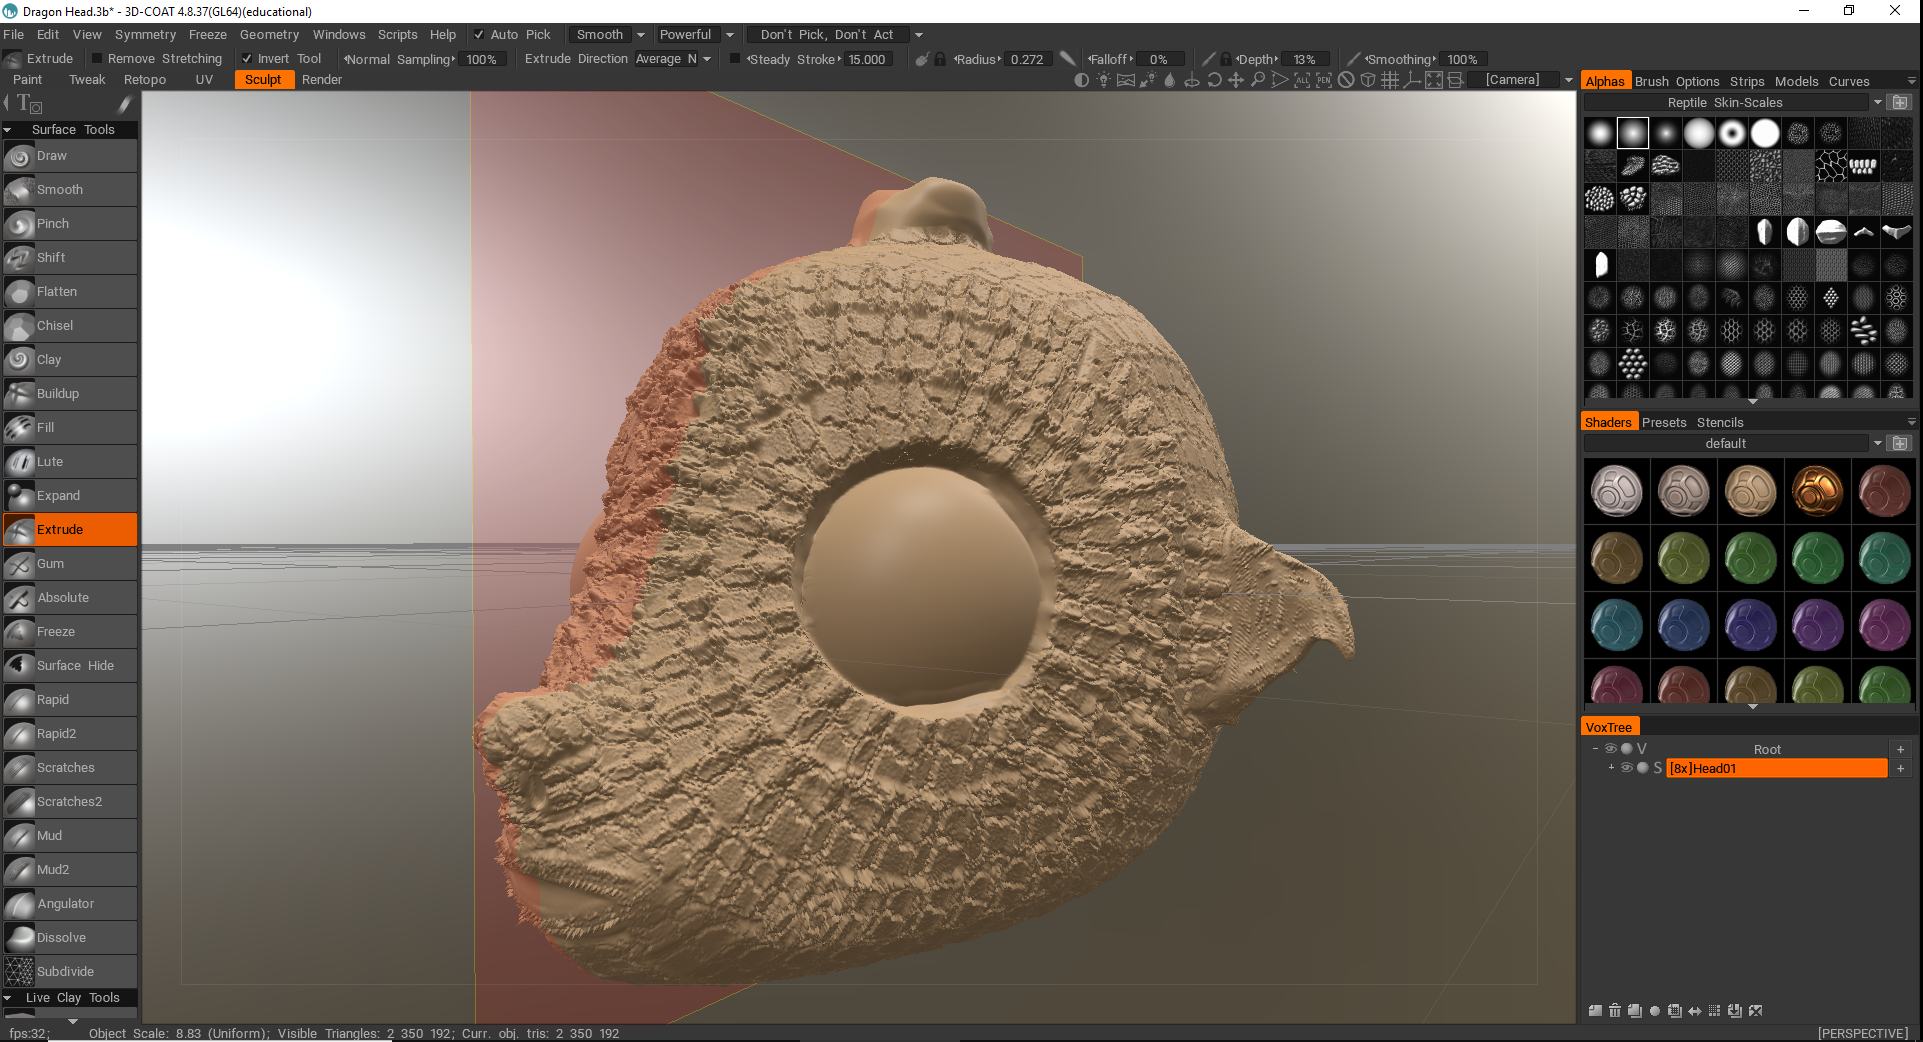Toggle the Auto Pick checkbox
Screen dimensions: 1923x1042
click(x=479, y=35)
